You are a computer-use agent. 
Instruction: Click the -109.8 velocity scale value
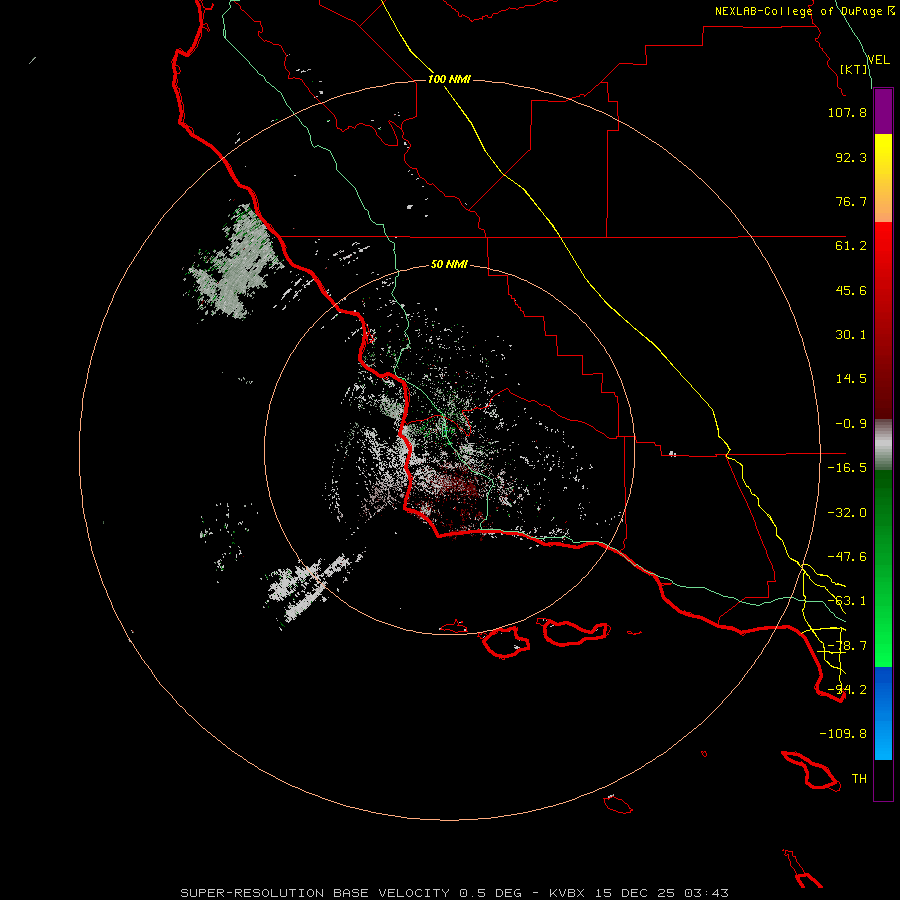point(843,734)
